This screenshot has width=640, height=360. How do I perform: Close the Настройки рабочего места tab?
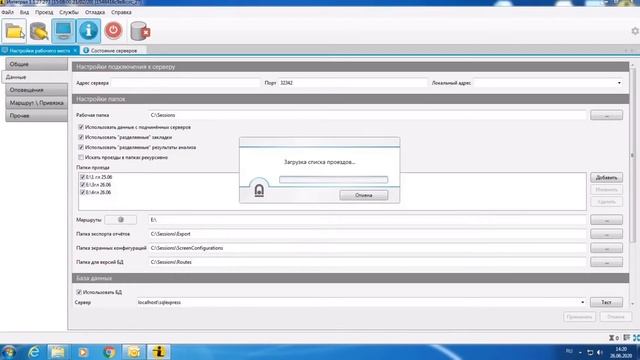coord(76,51)
